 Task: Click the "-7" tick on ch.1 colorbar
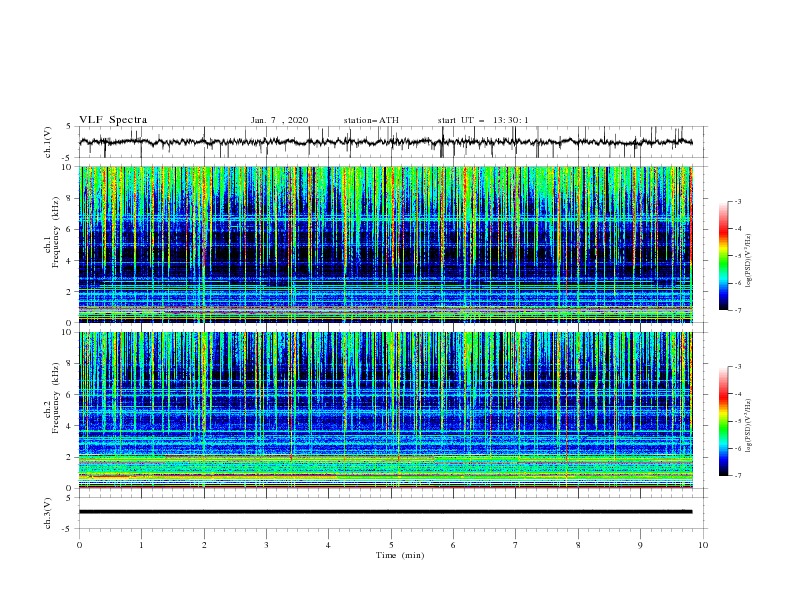coord(737,310)
